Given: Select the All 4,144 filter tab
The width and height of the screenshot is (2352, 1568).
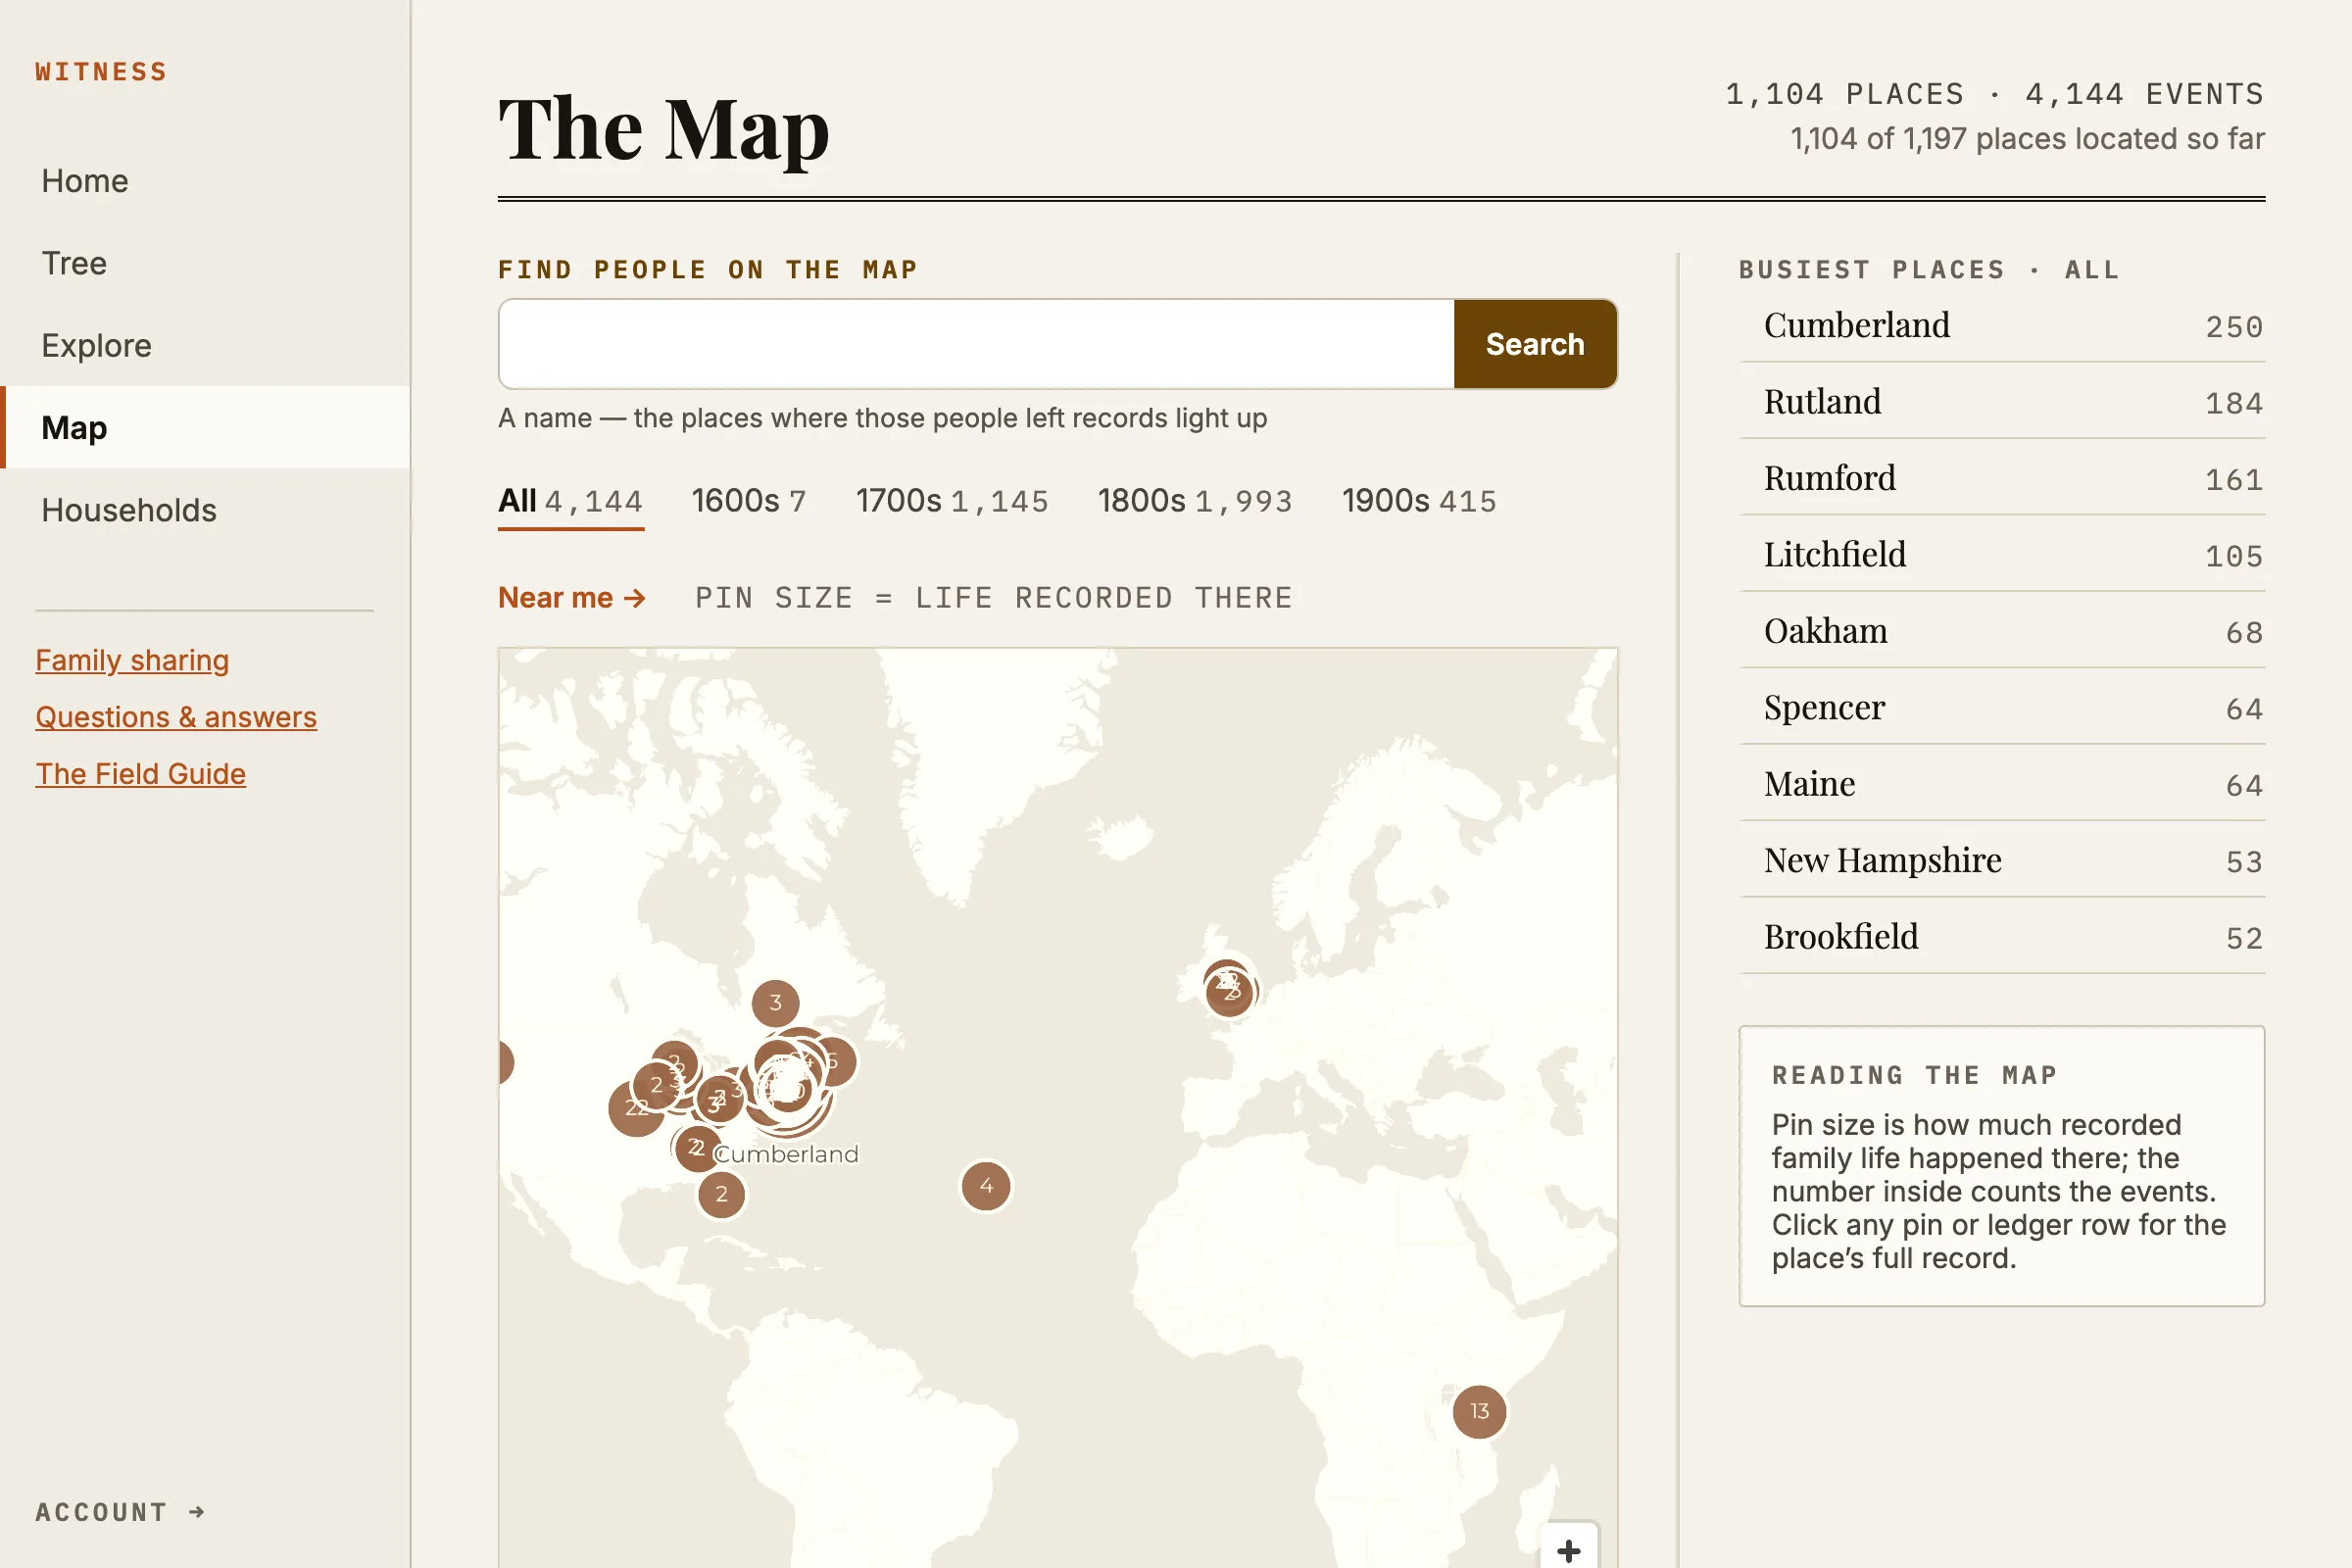Looking at the screenshot, I should pos(571,501).
